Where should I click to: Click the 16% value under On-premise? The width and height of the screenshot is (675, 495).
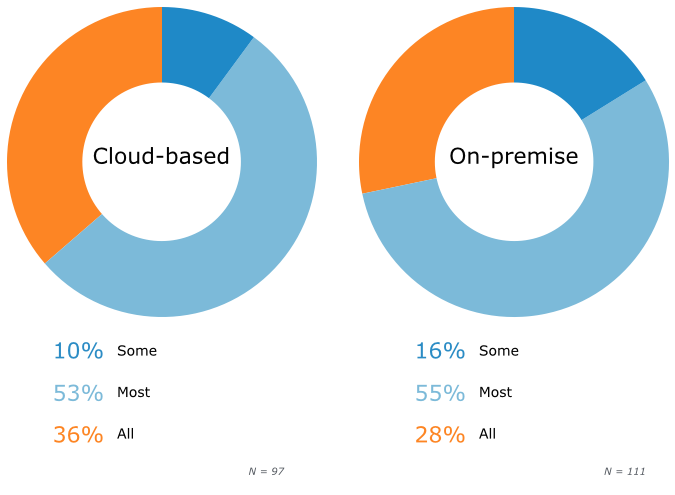(x=440, y=351)
